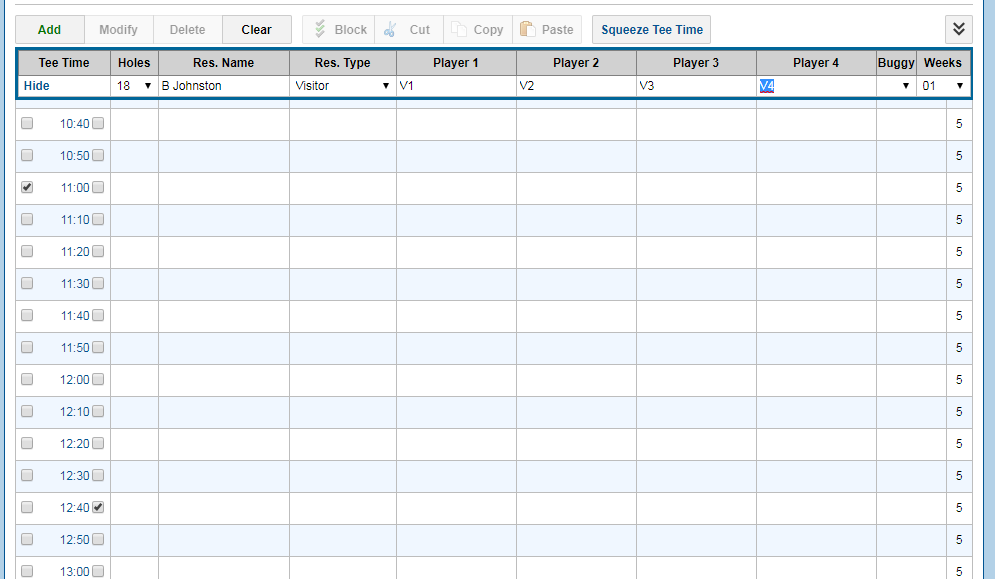Tick the checkbox after the 11:20 time
995x579 pixels.
(98, 251)
